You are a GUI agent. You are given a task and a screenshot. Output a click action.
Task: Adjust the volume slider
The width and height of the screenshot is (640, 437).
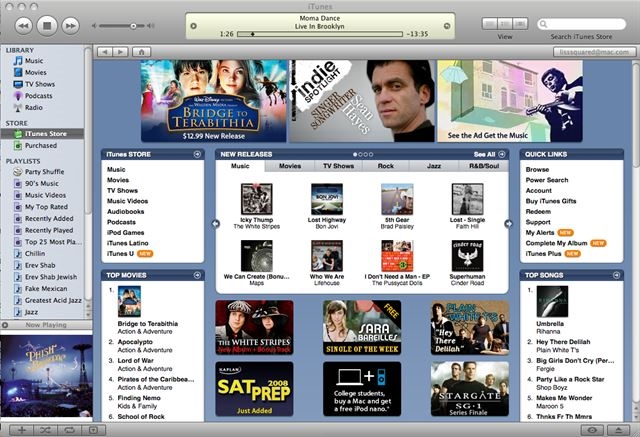[x=133, y=25]
